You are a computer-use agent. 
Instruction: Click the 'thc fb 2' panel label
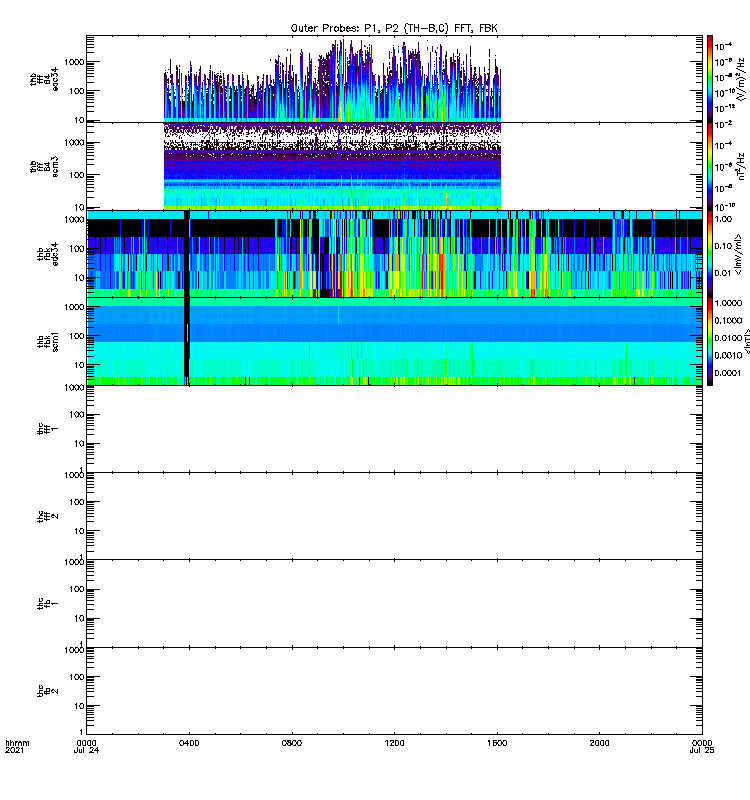(x=48, y=691)
